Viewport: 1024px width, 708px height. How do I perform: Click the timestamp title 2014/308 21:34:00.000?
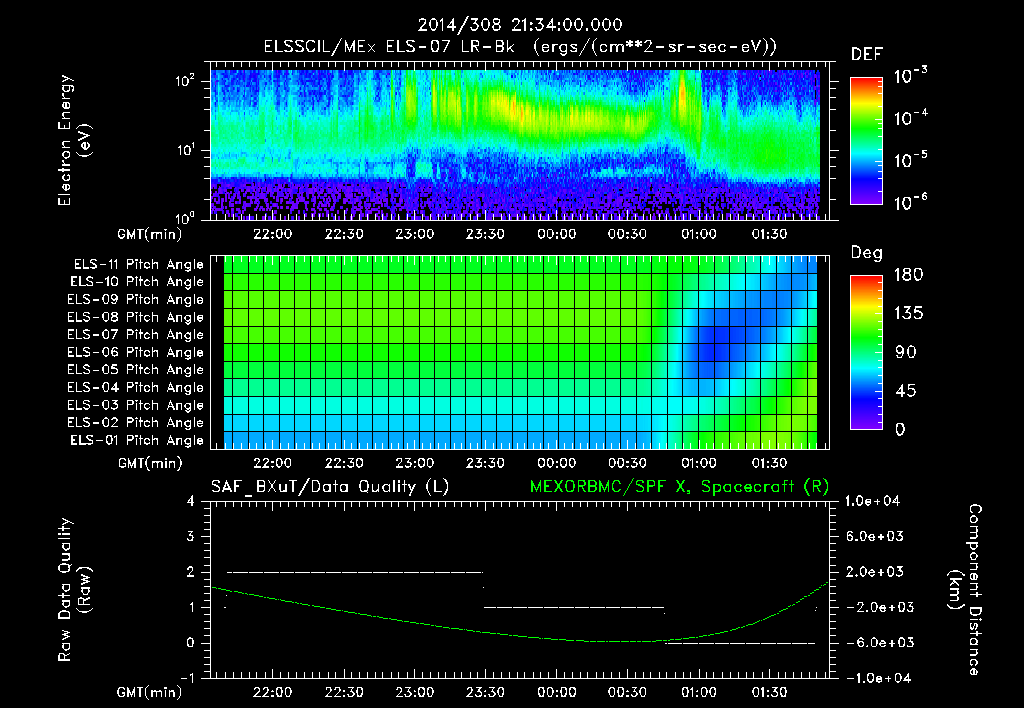[520, 25]
